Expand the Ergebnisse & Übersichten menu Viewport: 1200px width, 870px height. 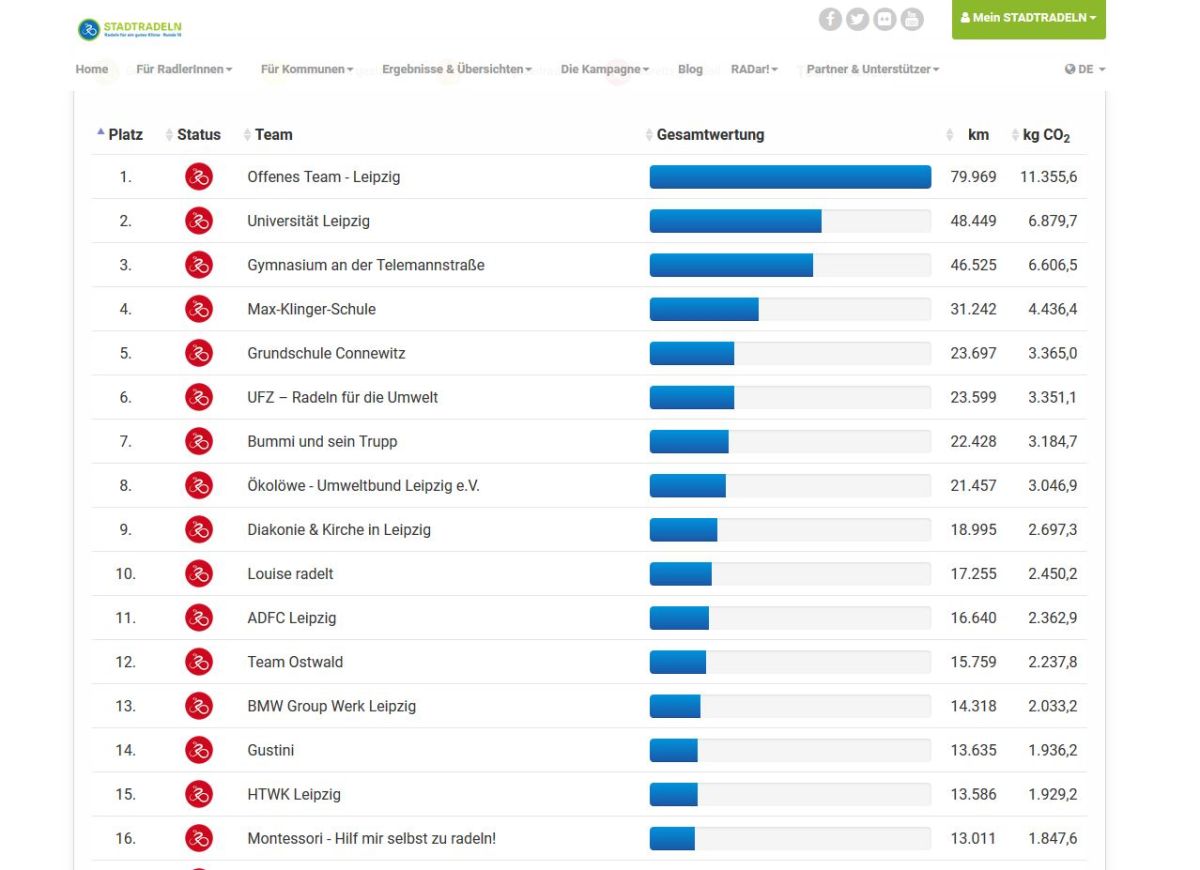[456, 70]
